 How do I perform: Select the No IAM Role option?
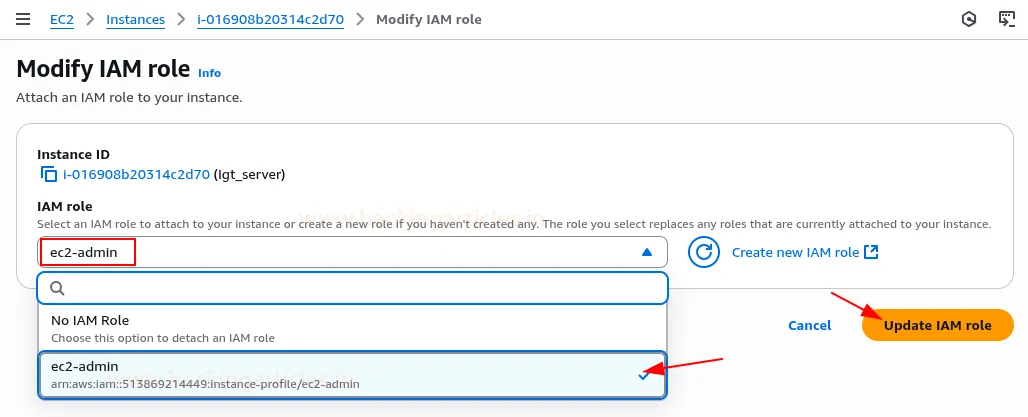pos(352,328)
